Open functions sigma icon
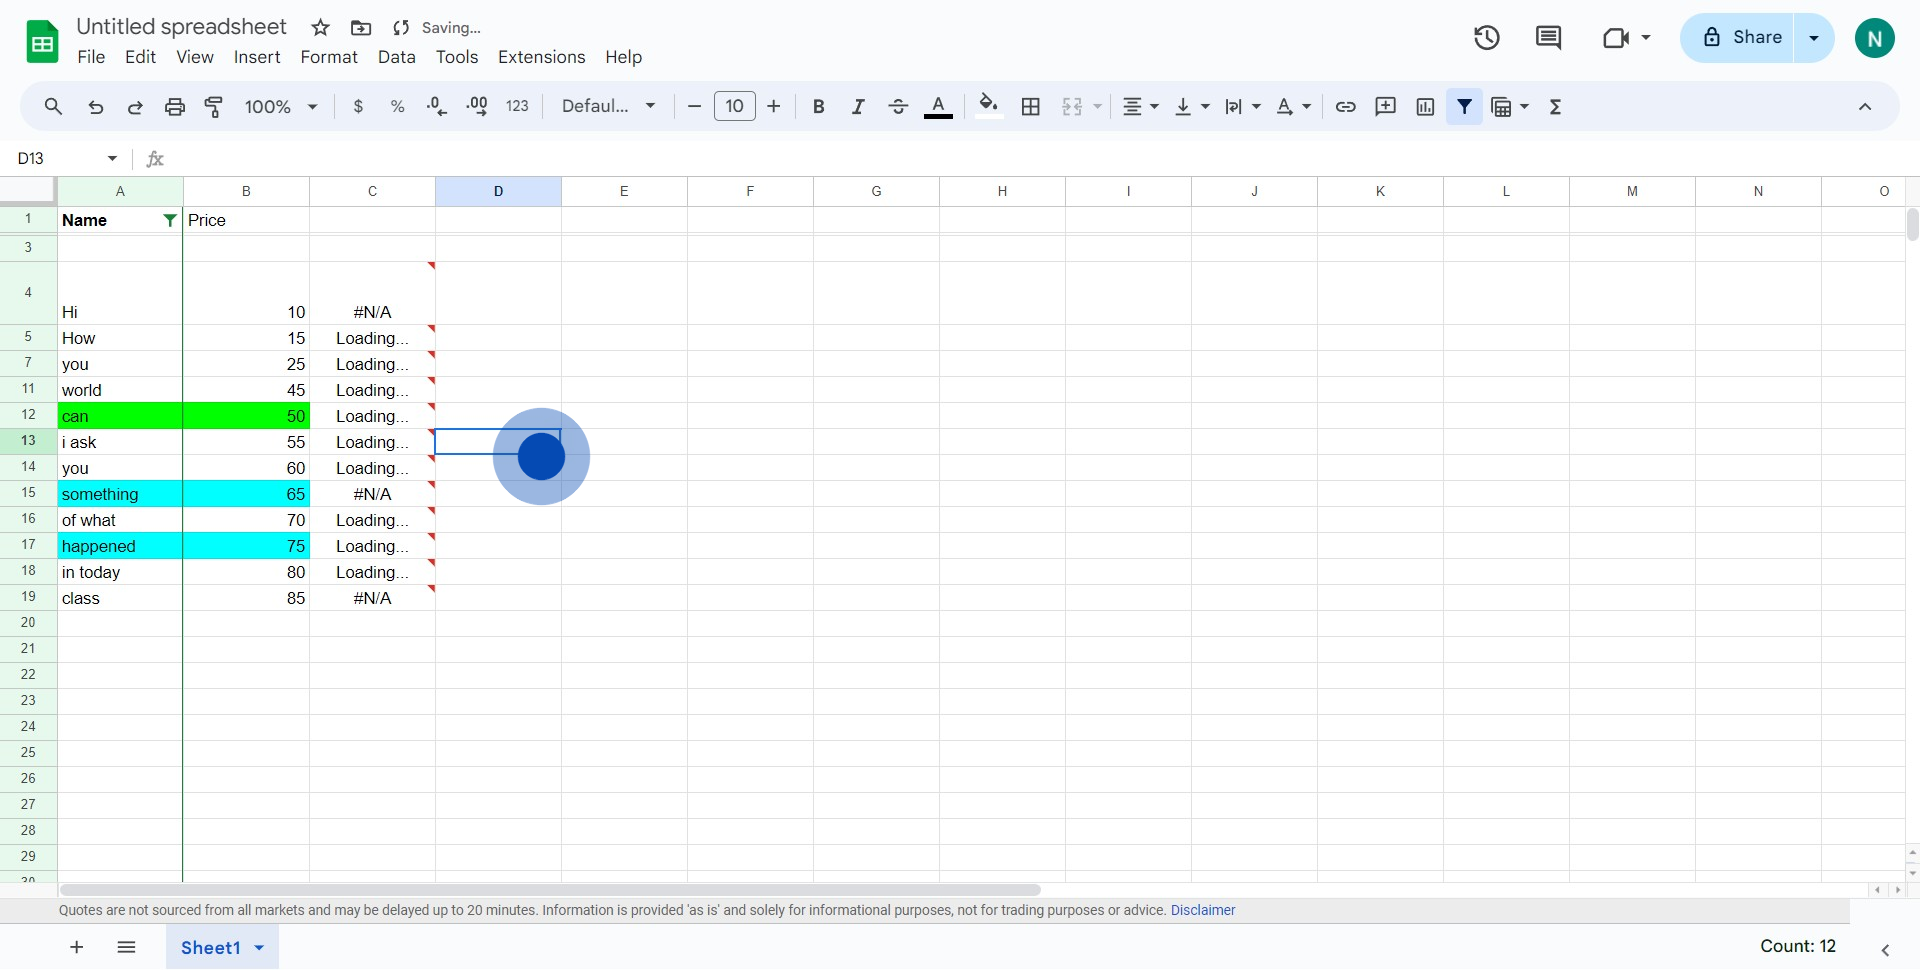1920x970 pixels. tap(1555, 106)
